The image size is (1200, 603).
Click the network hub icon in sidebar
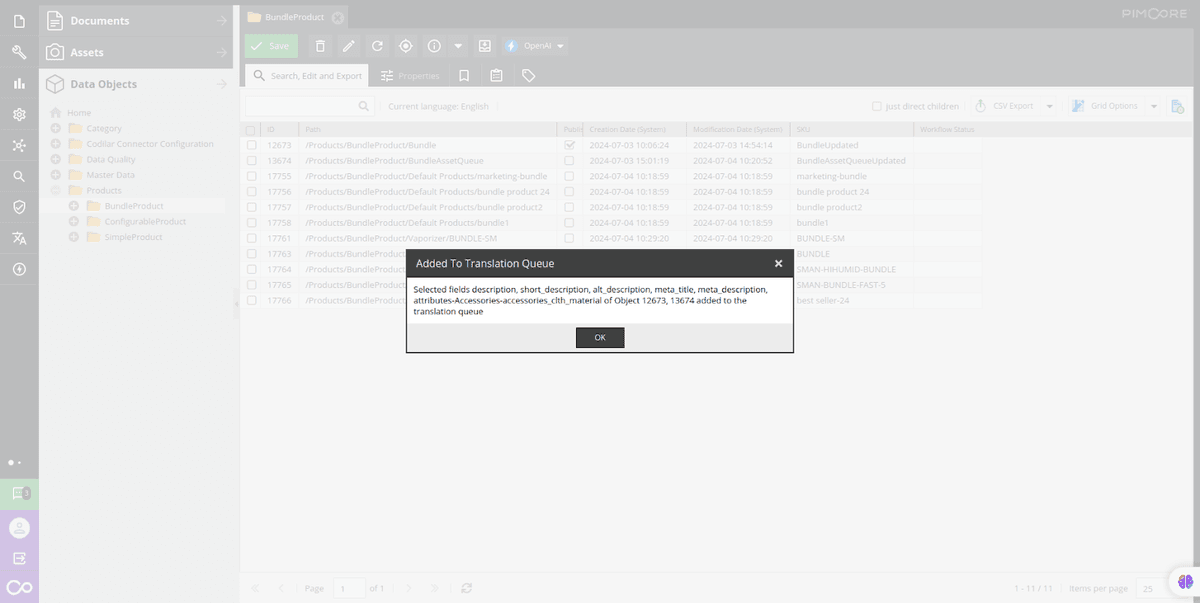(19, 146)
